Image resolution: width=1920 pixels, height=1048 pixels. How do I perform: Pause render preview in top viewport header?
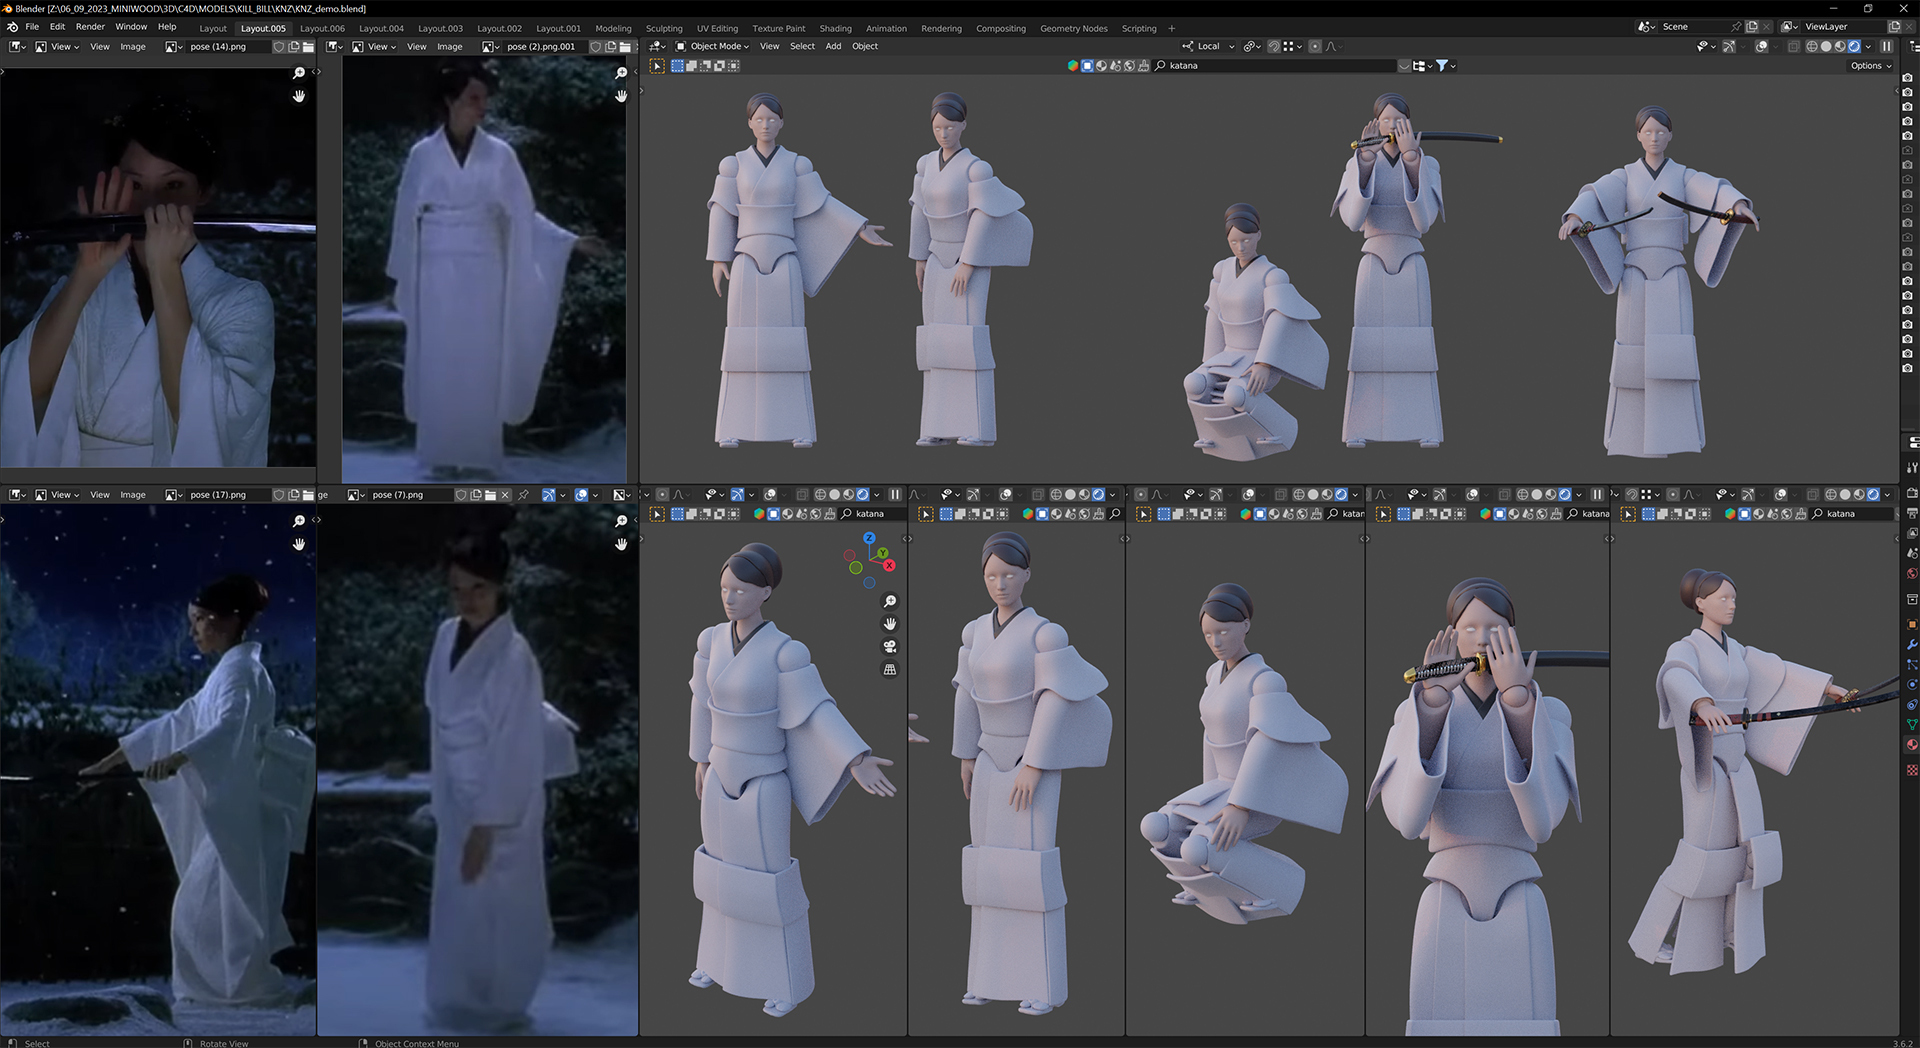point(1887,46)
